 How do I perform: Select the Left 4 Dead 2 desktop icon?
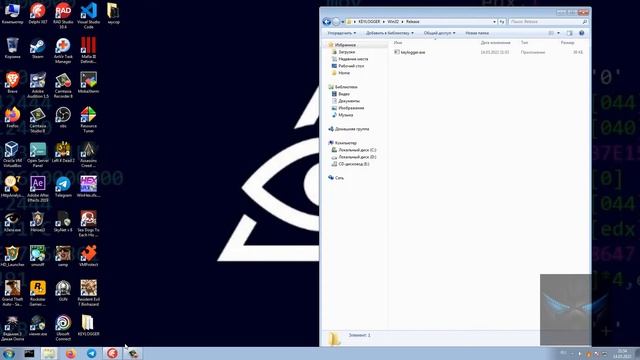coord(63,152)
